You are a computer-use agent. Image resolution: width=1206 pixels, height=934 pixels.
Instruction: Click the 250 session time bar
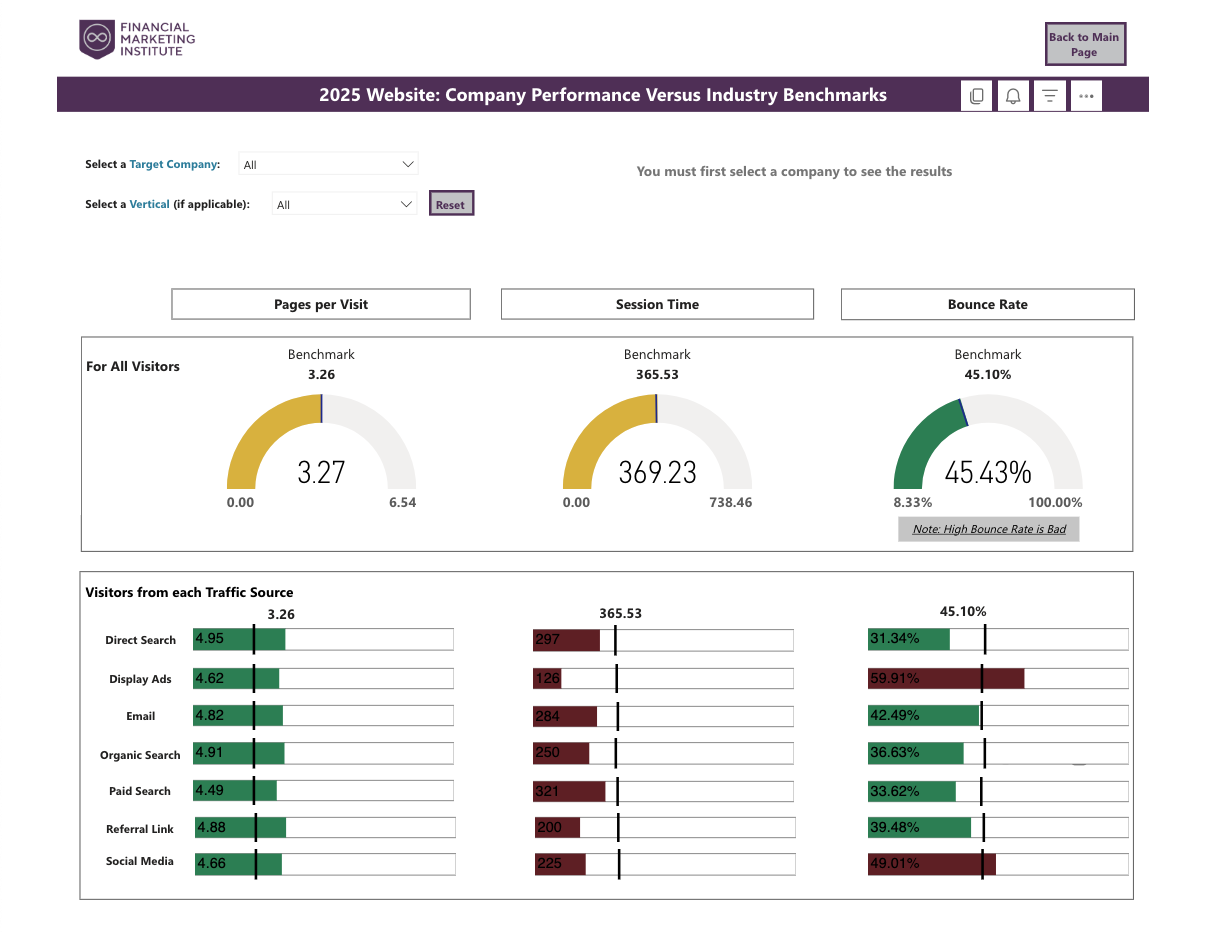[561, 752]
